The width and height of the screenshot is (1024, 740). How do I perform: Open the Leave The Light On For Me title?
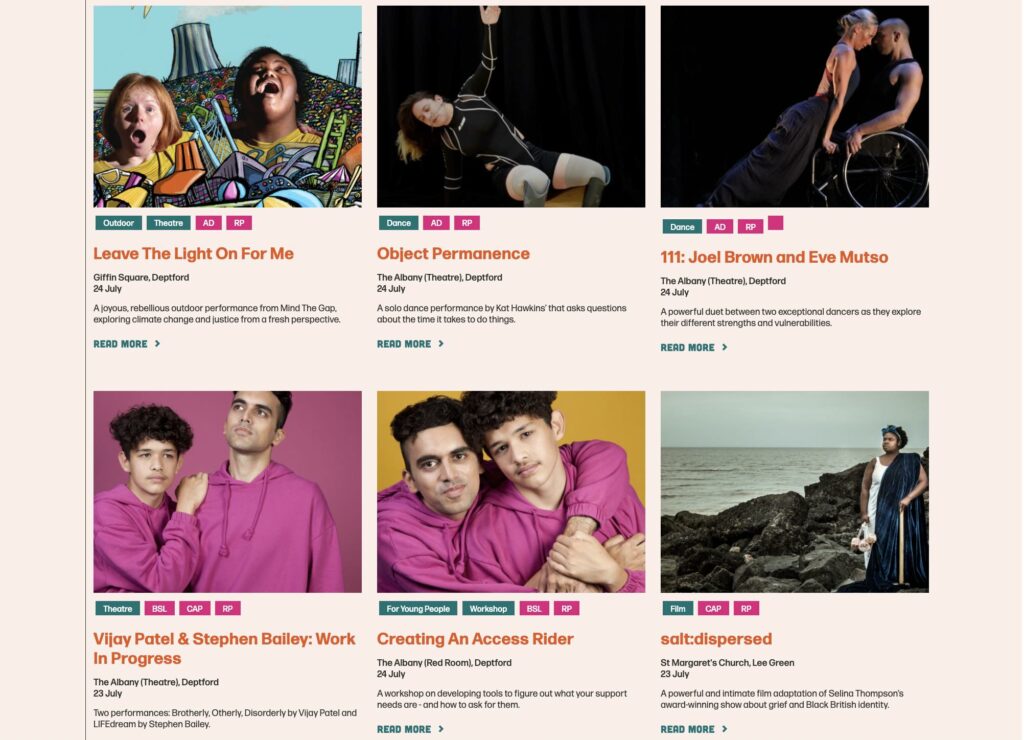click(193, 253)
